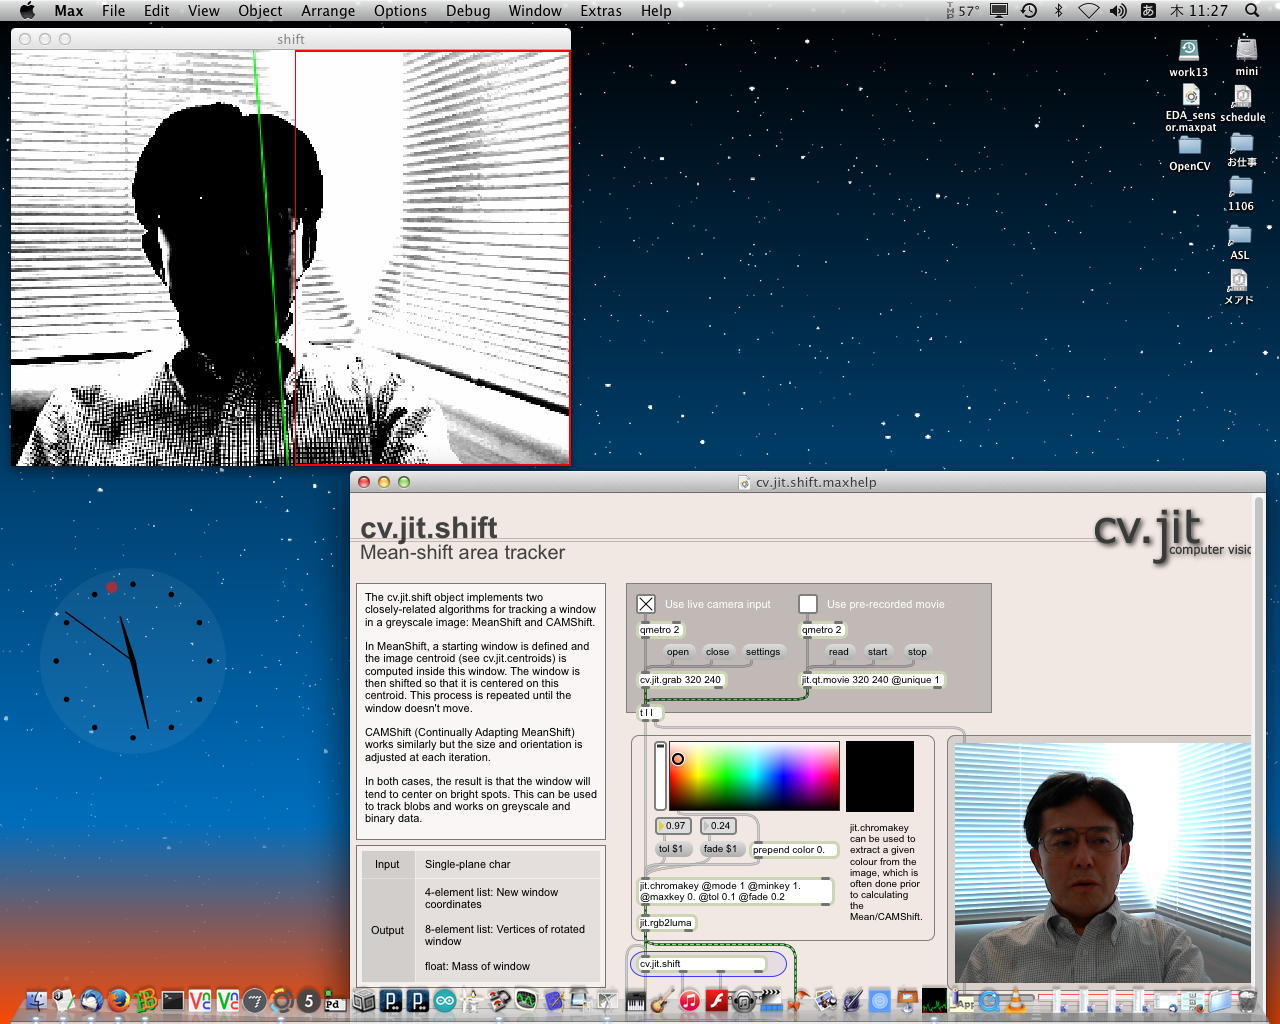Launch Terminal from the dock
Screen dimensions: 1280x1024
[x=173, y=1000]
